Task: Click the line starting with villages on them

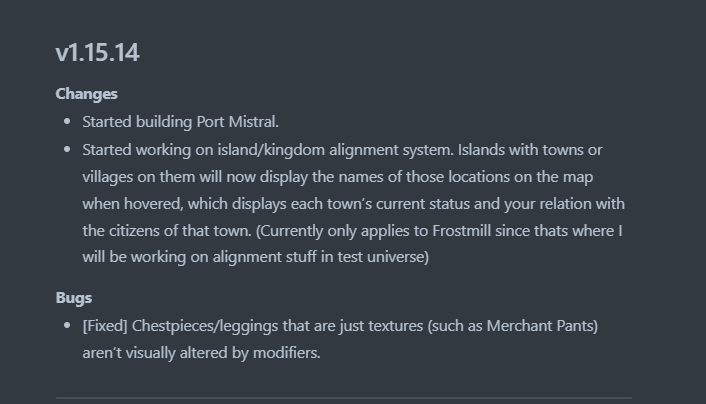Action: point(338,177)
